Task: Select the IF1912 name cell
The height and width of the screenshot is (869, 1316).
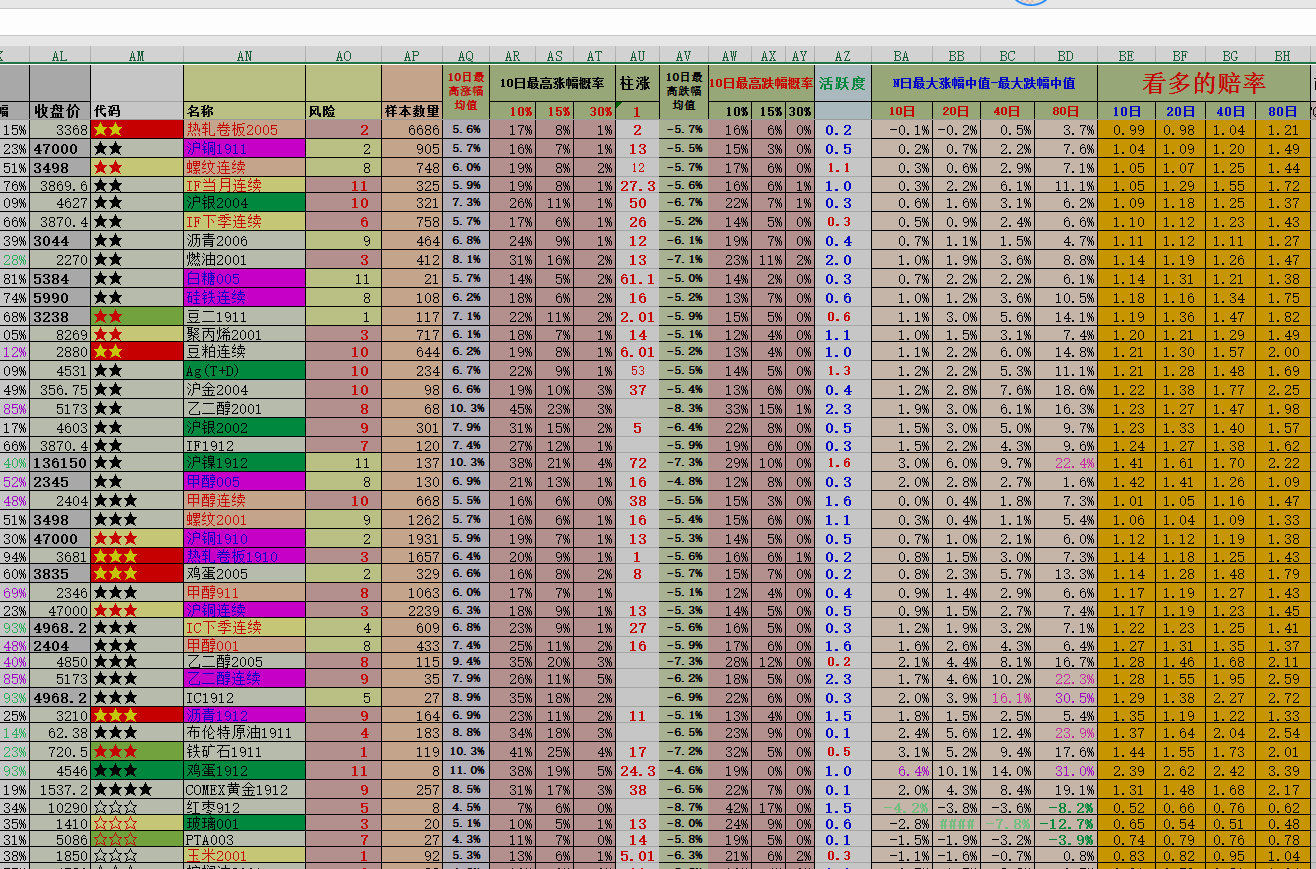Action: coord(244,446)
